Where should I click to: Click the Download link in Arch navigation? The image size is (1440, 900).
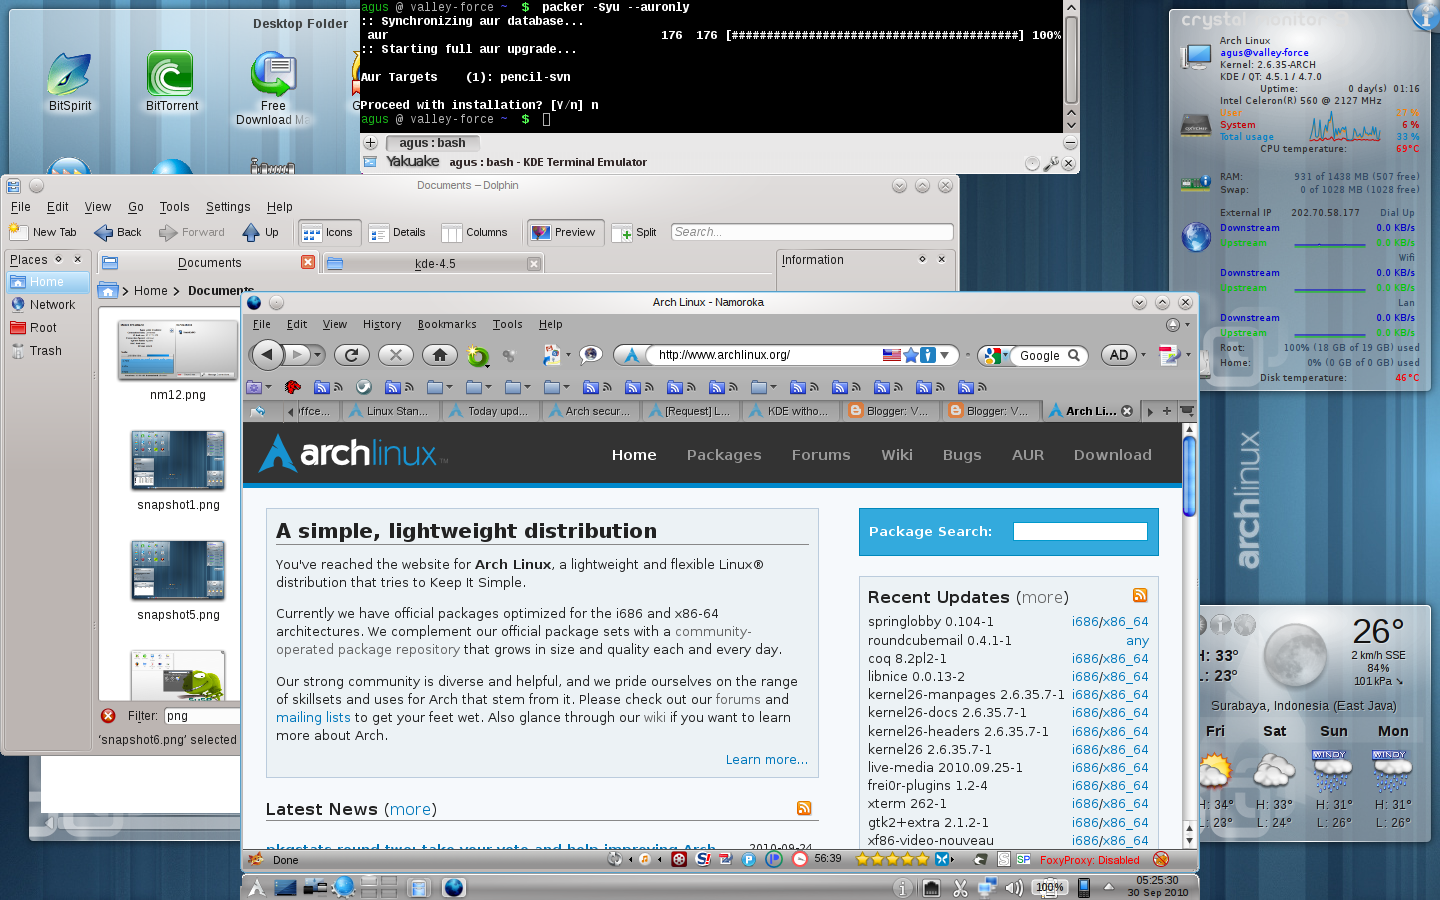[x=1113, y=454]
